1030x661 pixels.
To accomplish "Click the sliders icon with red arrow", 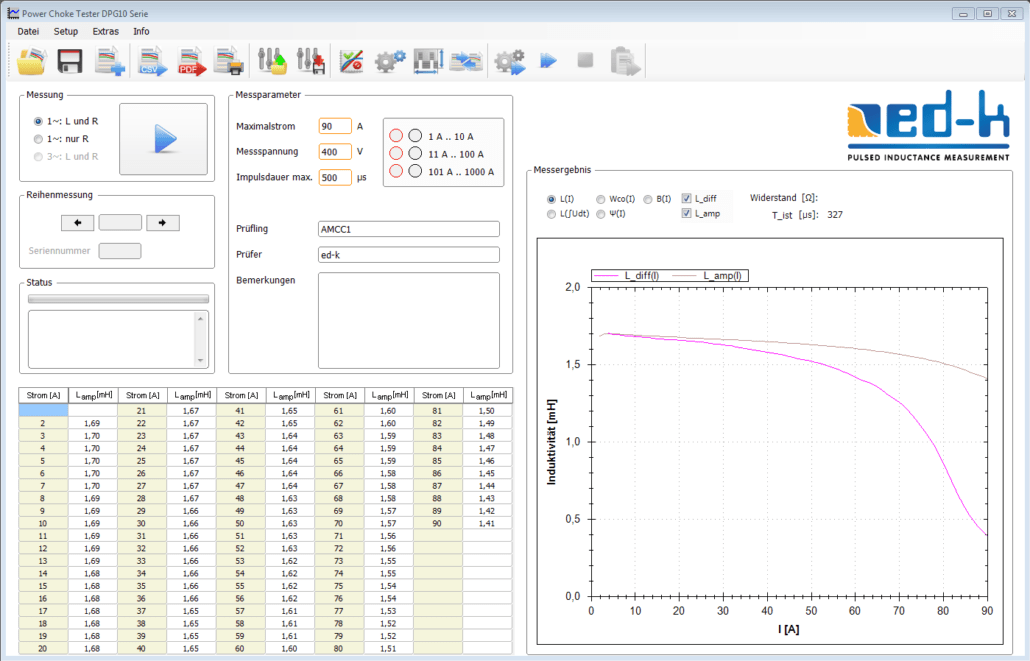I will coord(311,62).
